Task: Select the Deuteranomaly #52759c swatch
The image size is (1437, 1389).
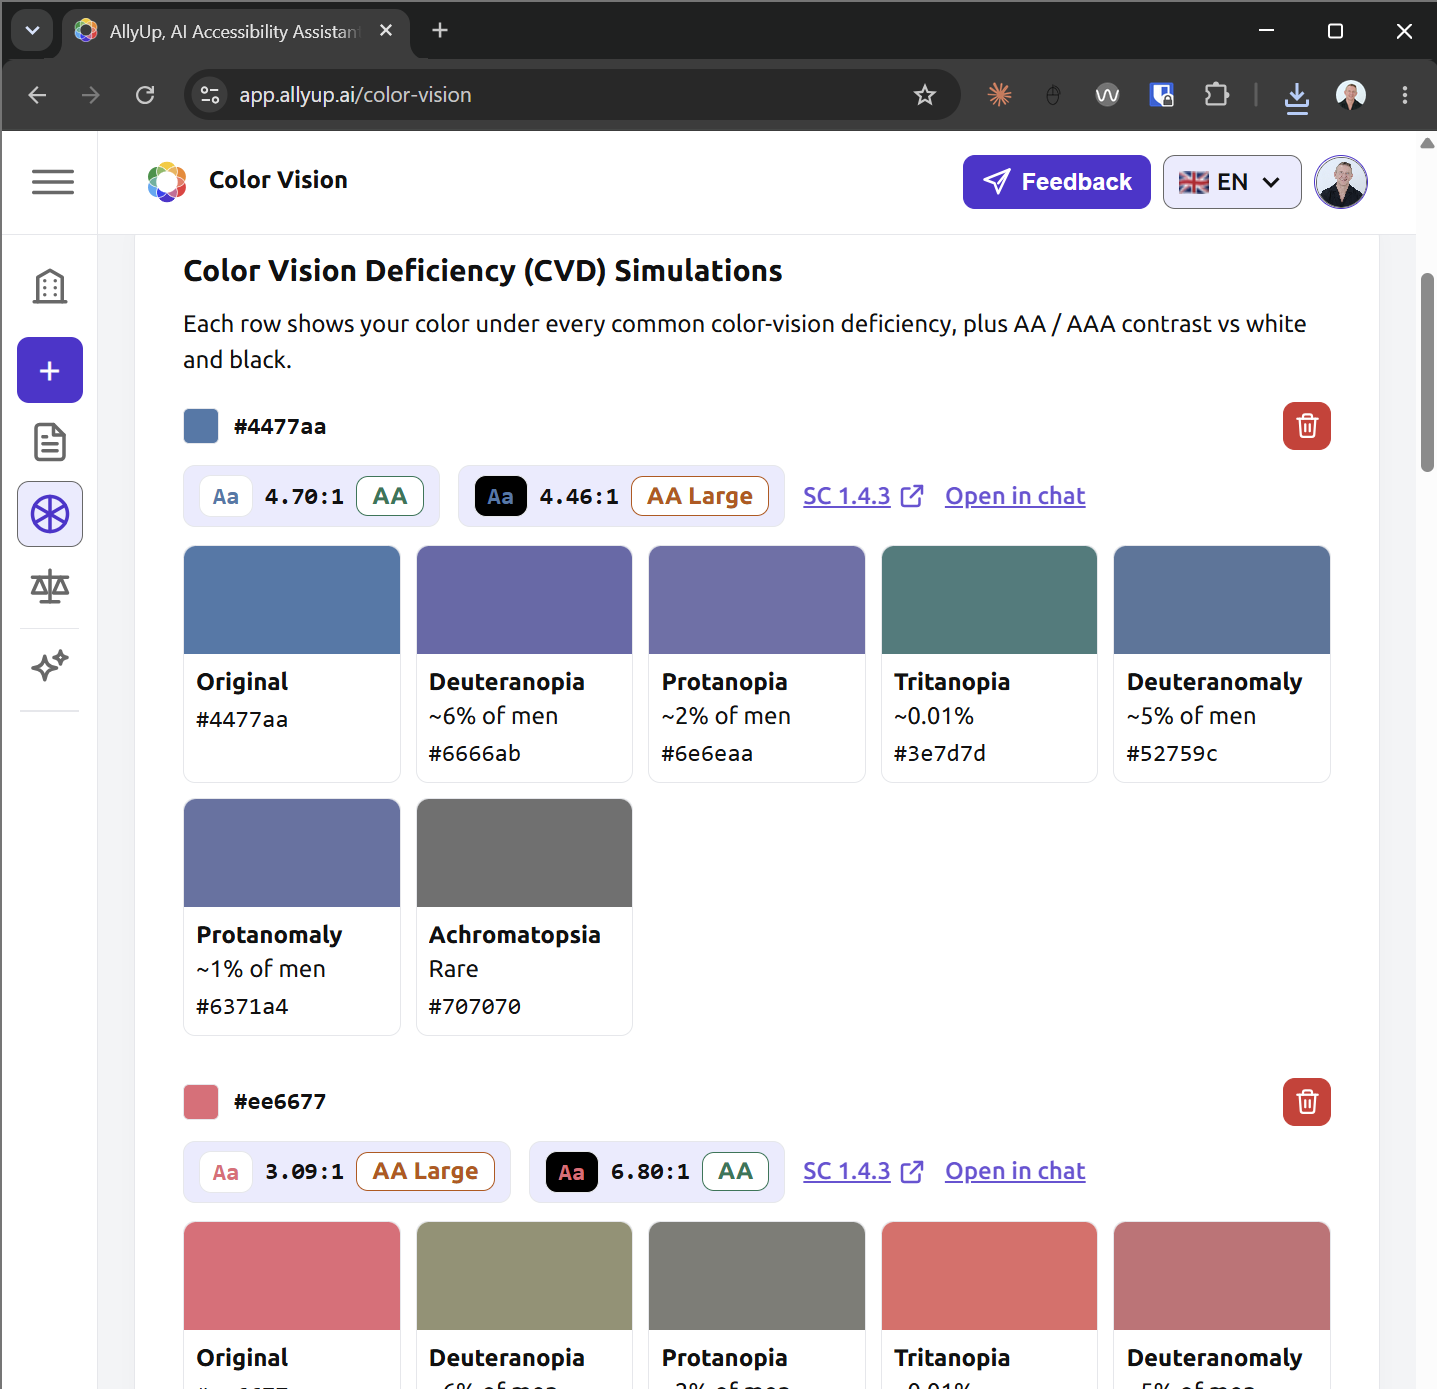Action: (1222, 664)
